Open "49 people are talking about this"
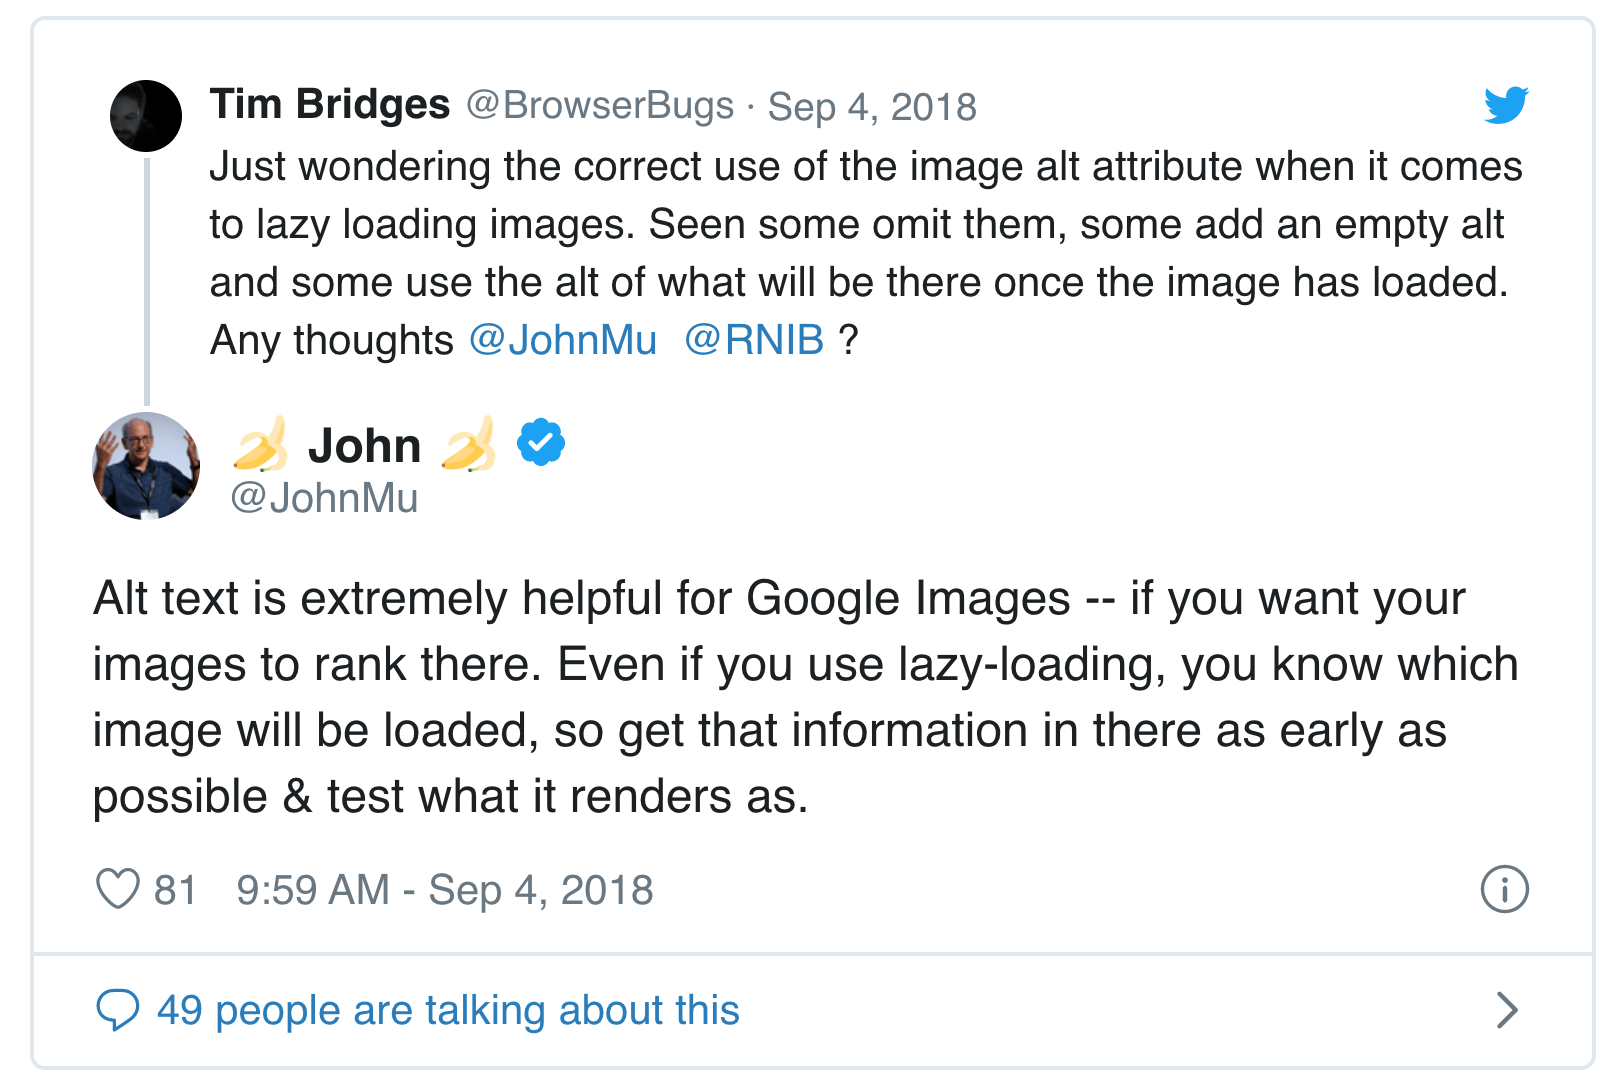 click(x=448, y=1010)
